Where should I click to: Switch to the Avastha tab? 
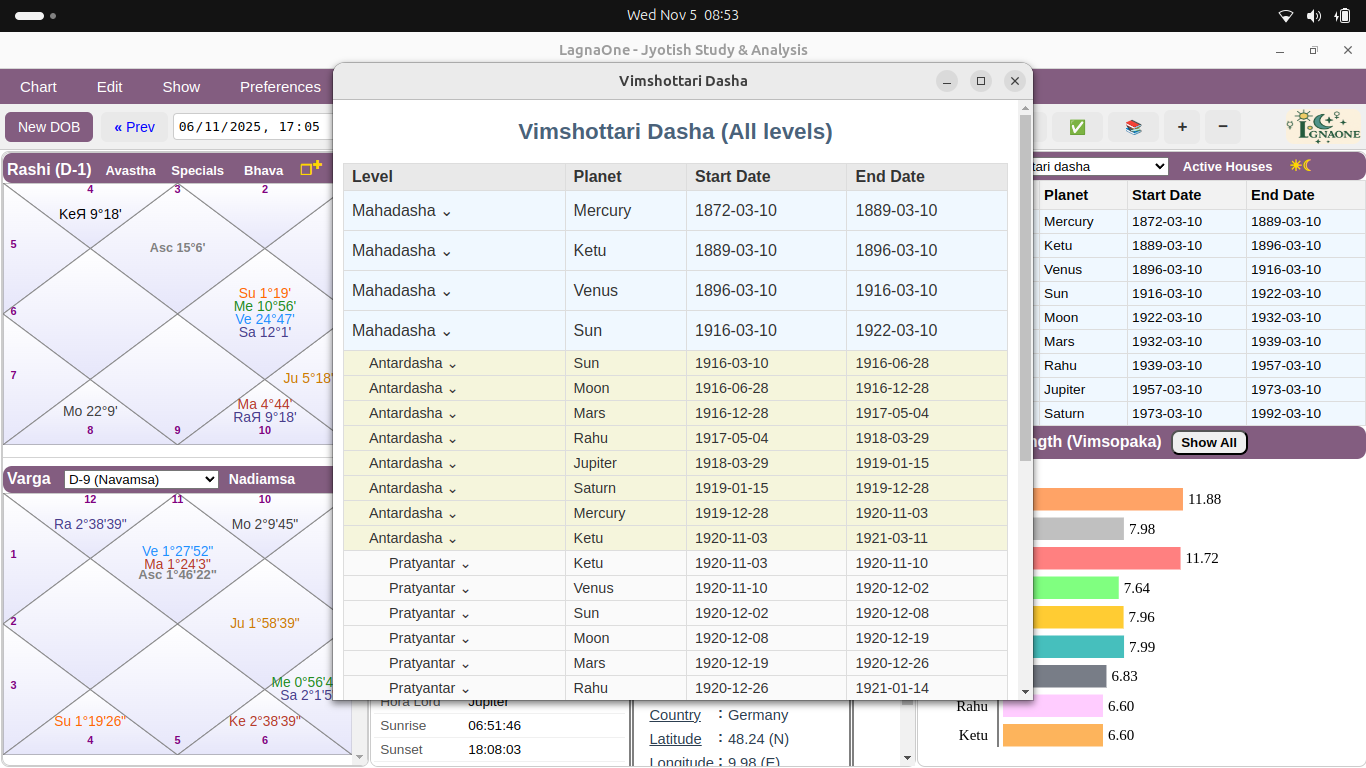tap(130, 170)
